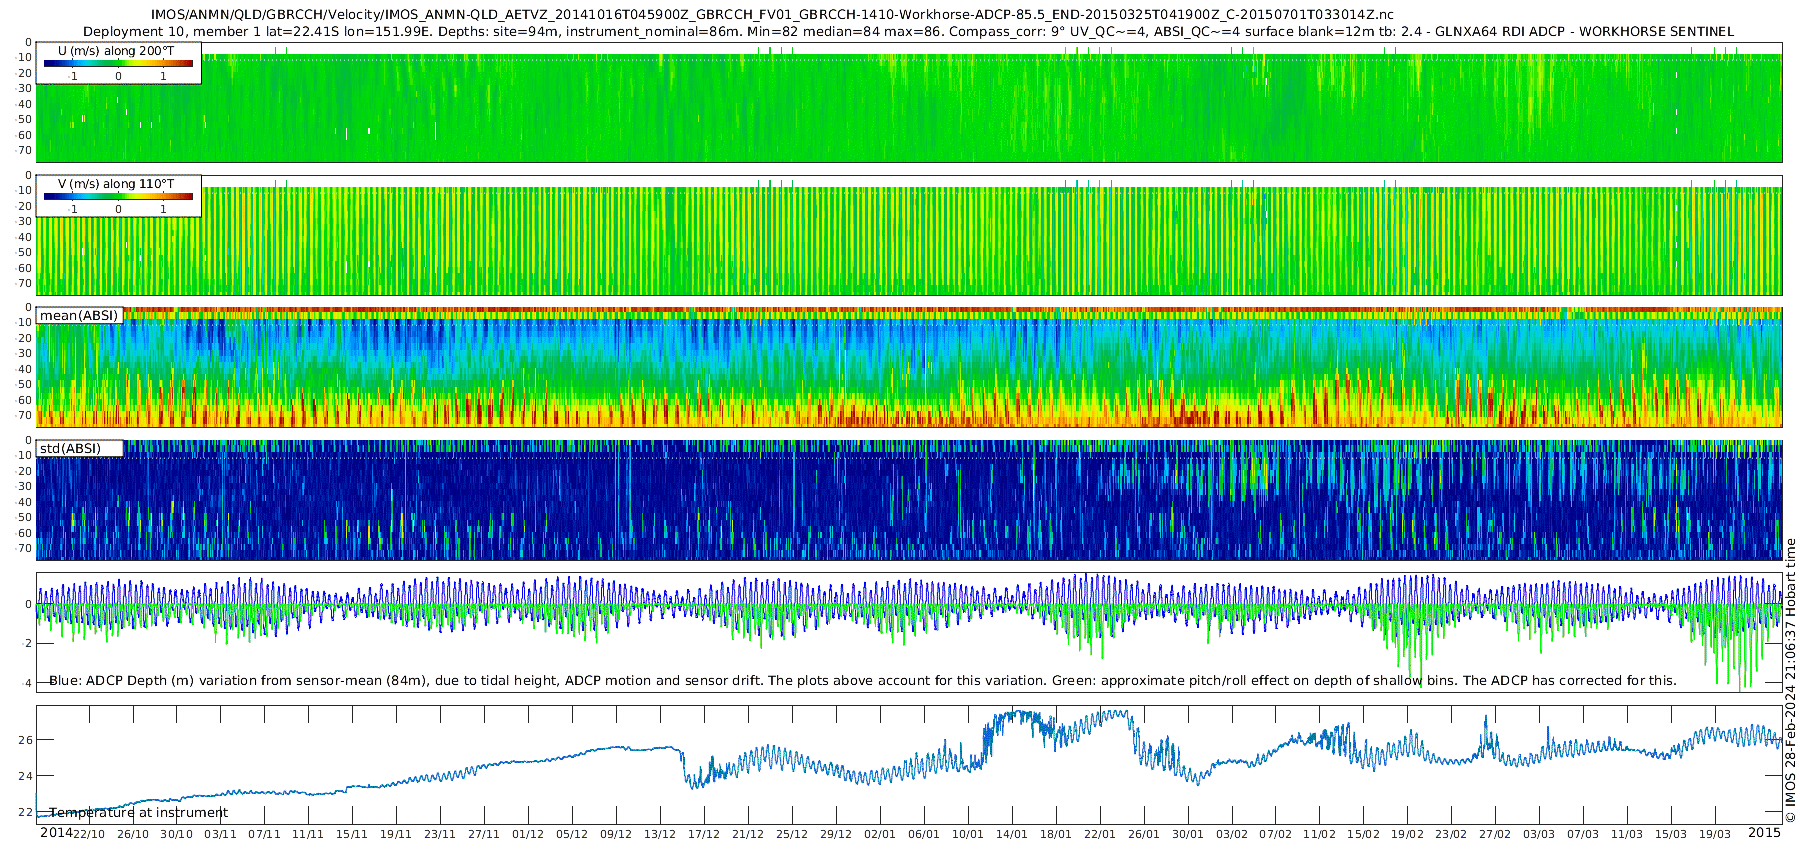Click the '15/02' date tick label

pos(1364,834)
